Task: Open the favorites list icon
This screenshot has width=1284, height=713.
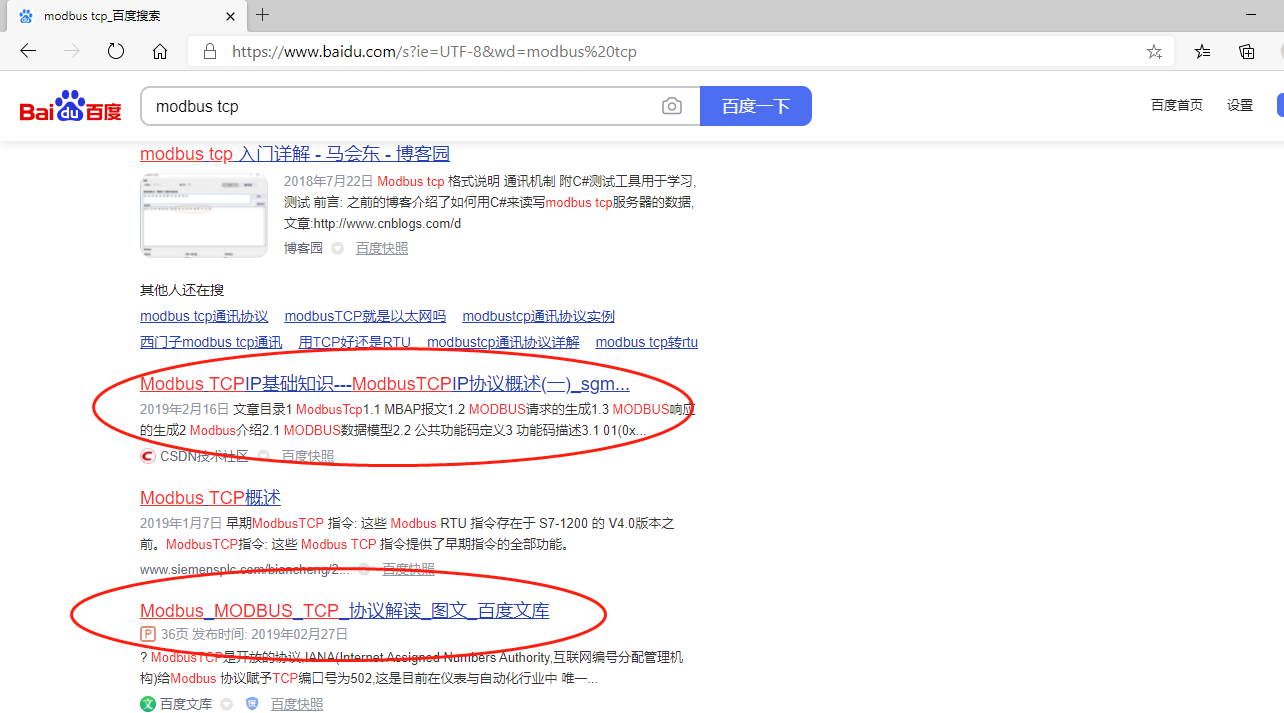Action: [1202, 51]
